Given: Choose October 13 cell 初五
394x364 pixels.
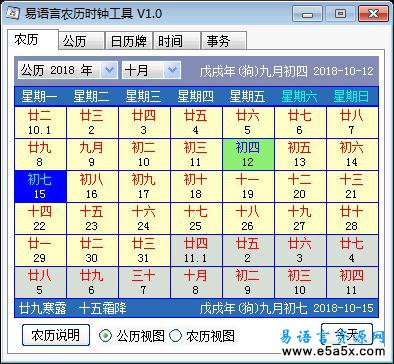Looking at the screenshot, I should click(x=300, y=154).
